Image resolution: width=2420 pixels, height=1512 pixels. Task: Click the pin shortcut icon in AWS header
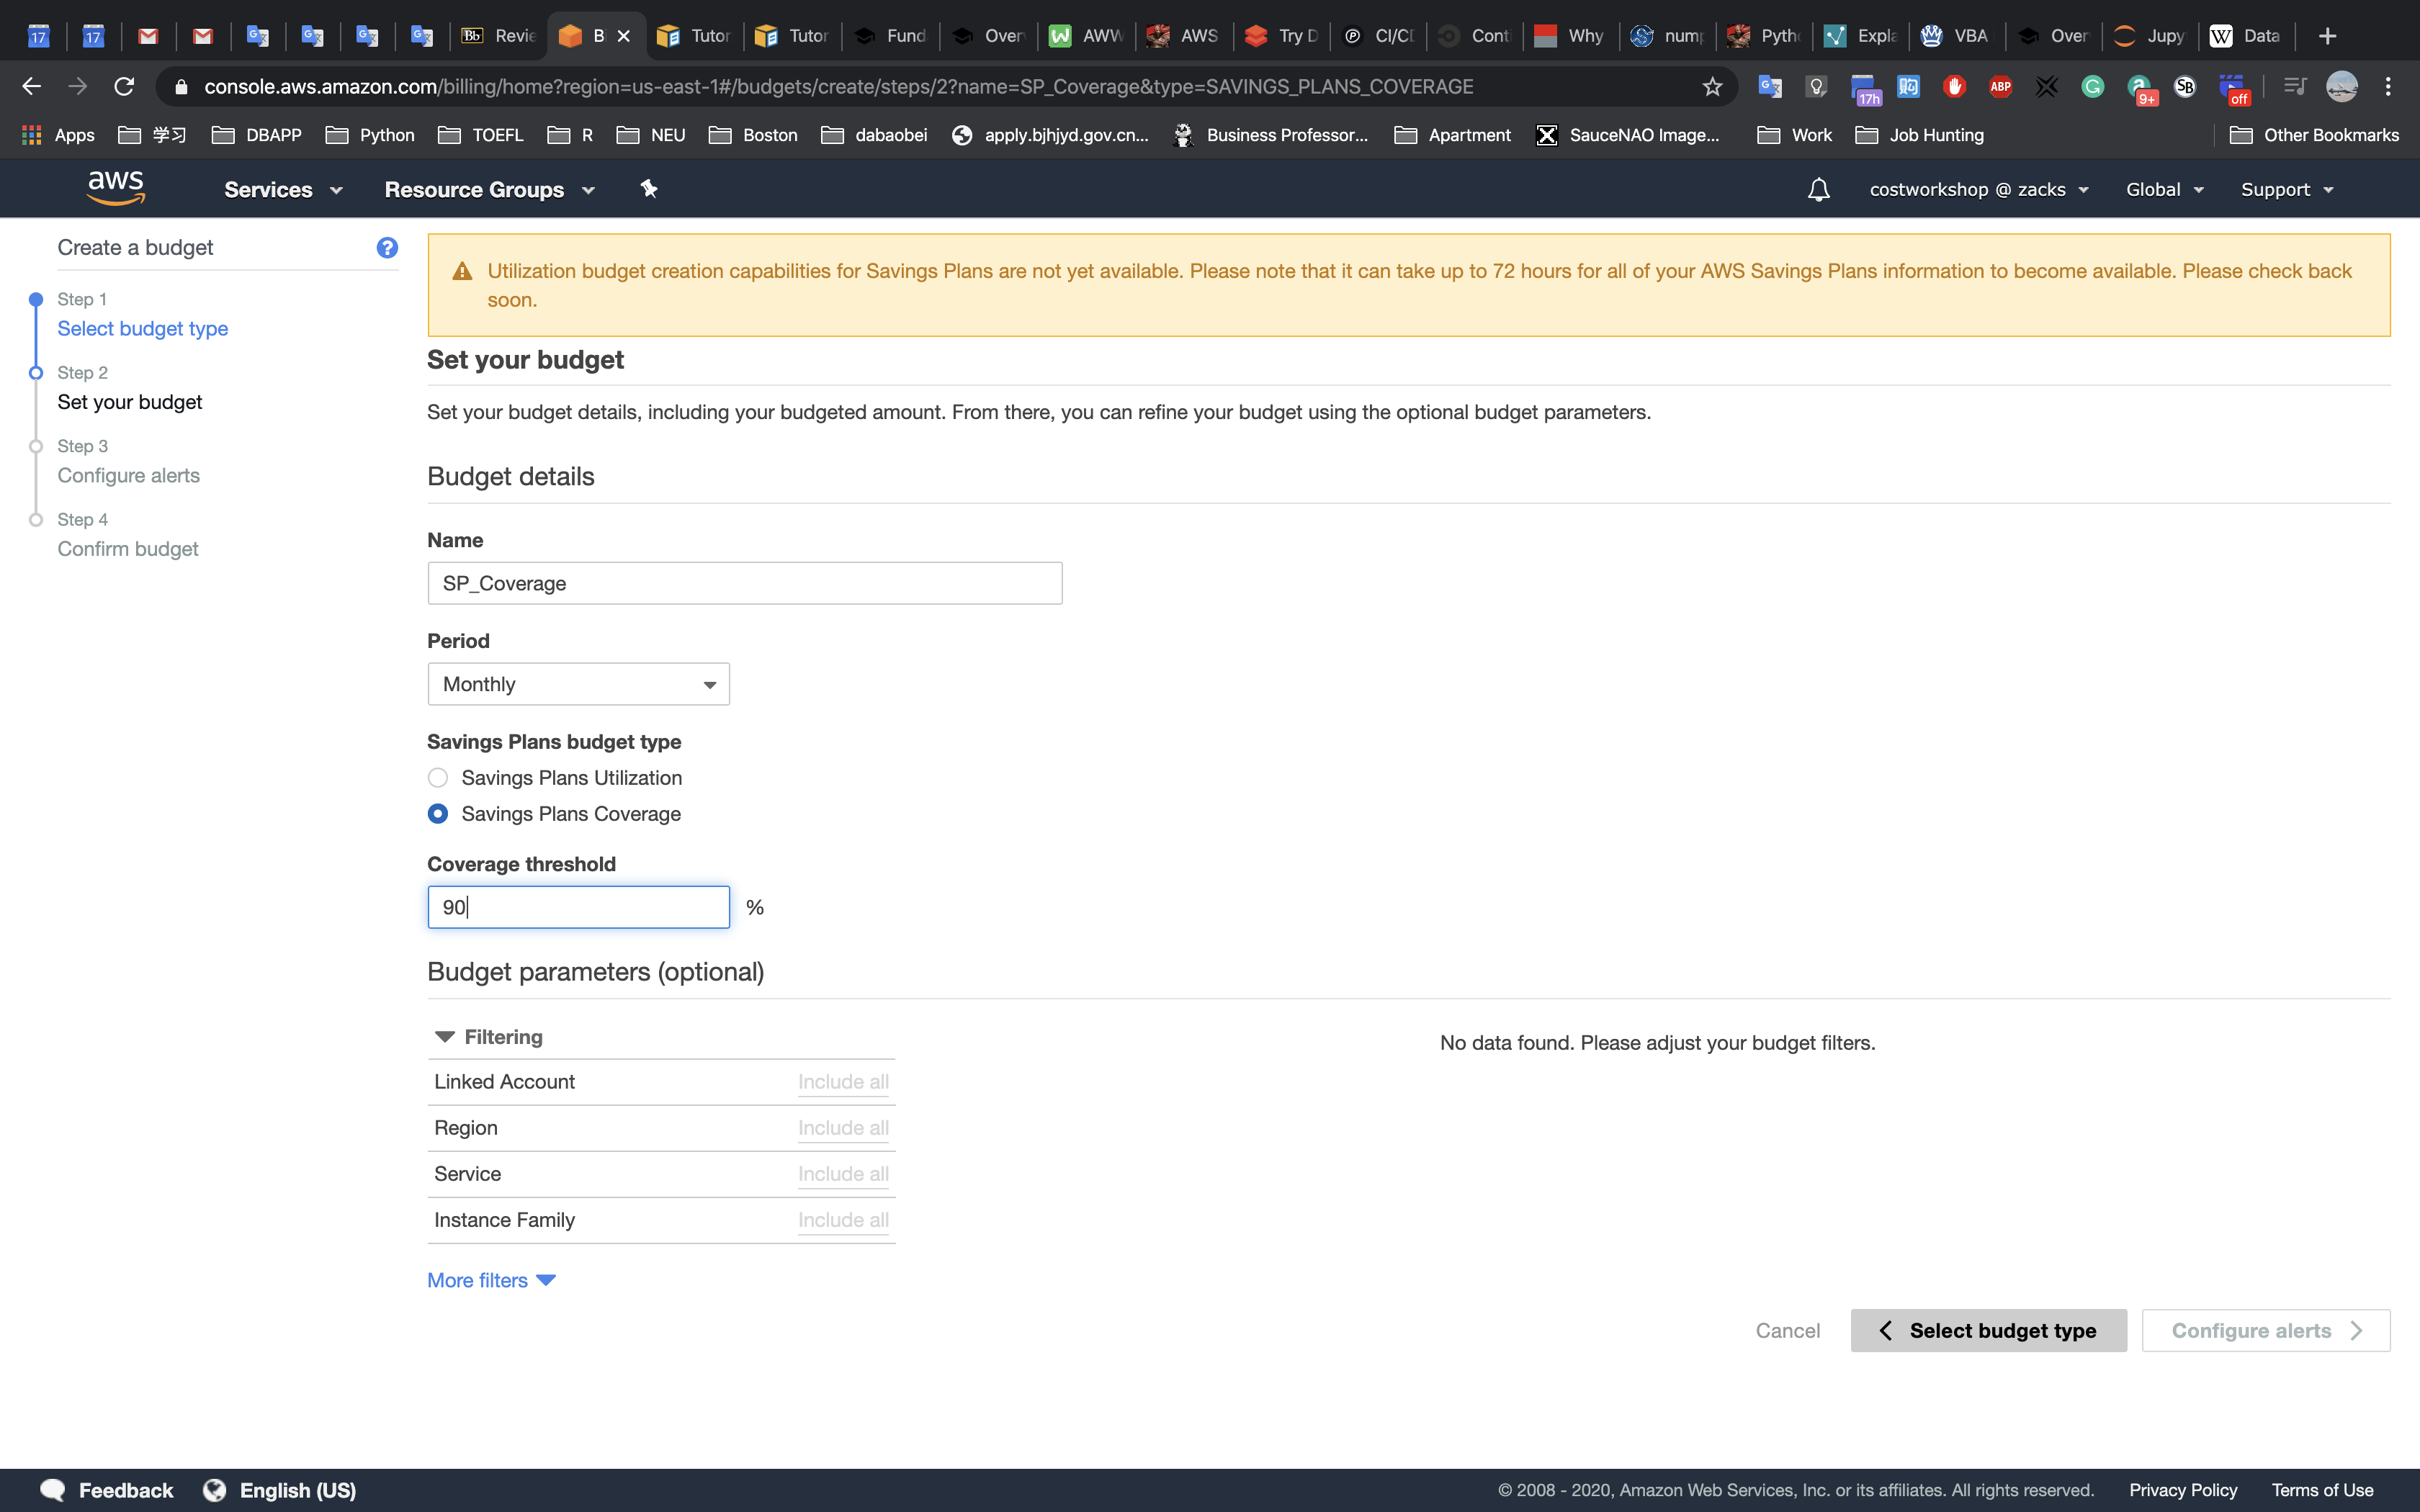point(649,189)
